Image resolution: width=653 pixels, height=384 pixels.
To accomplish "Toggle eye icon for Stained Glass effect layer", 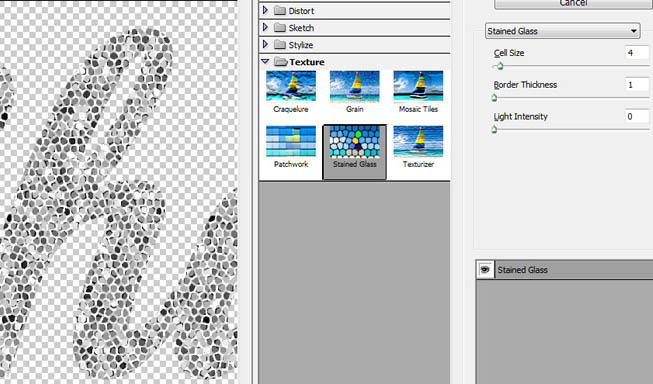I will tap(485, 269).
